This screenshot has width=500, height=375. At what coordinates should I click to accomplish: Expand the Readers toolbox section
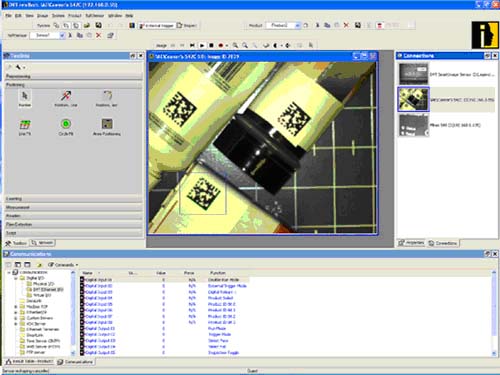74,216
